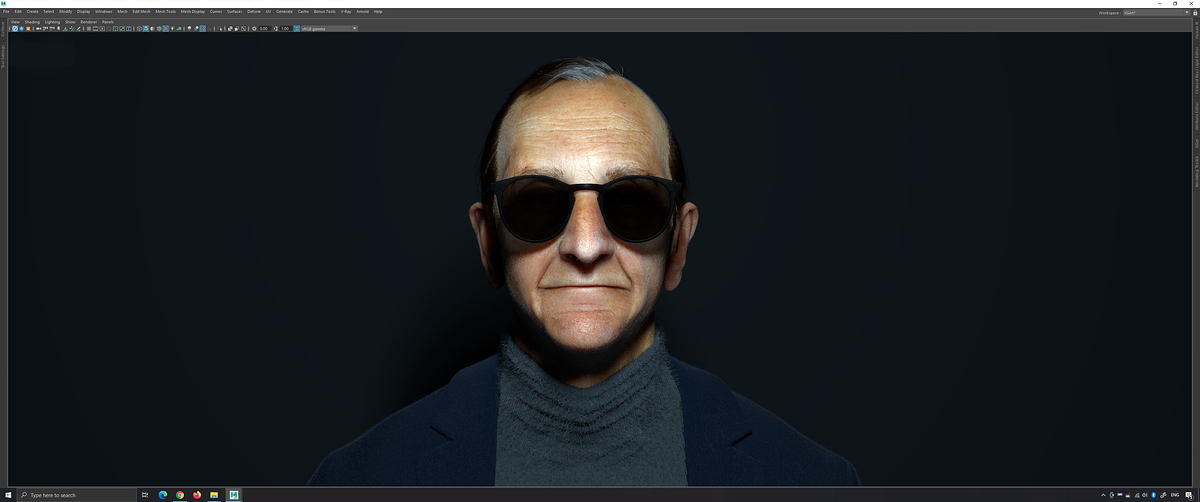Open the Human IK side tab
The width and height of the screenshot is (1200, 502).
[x=1196, y=29]
